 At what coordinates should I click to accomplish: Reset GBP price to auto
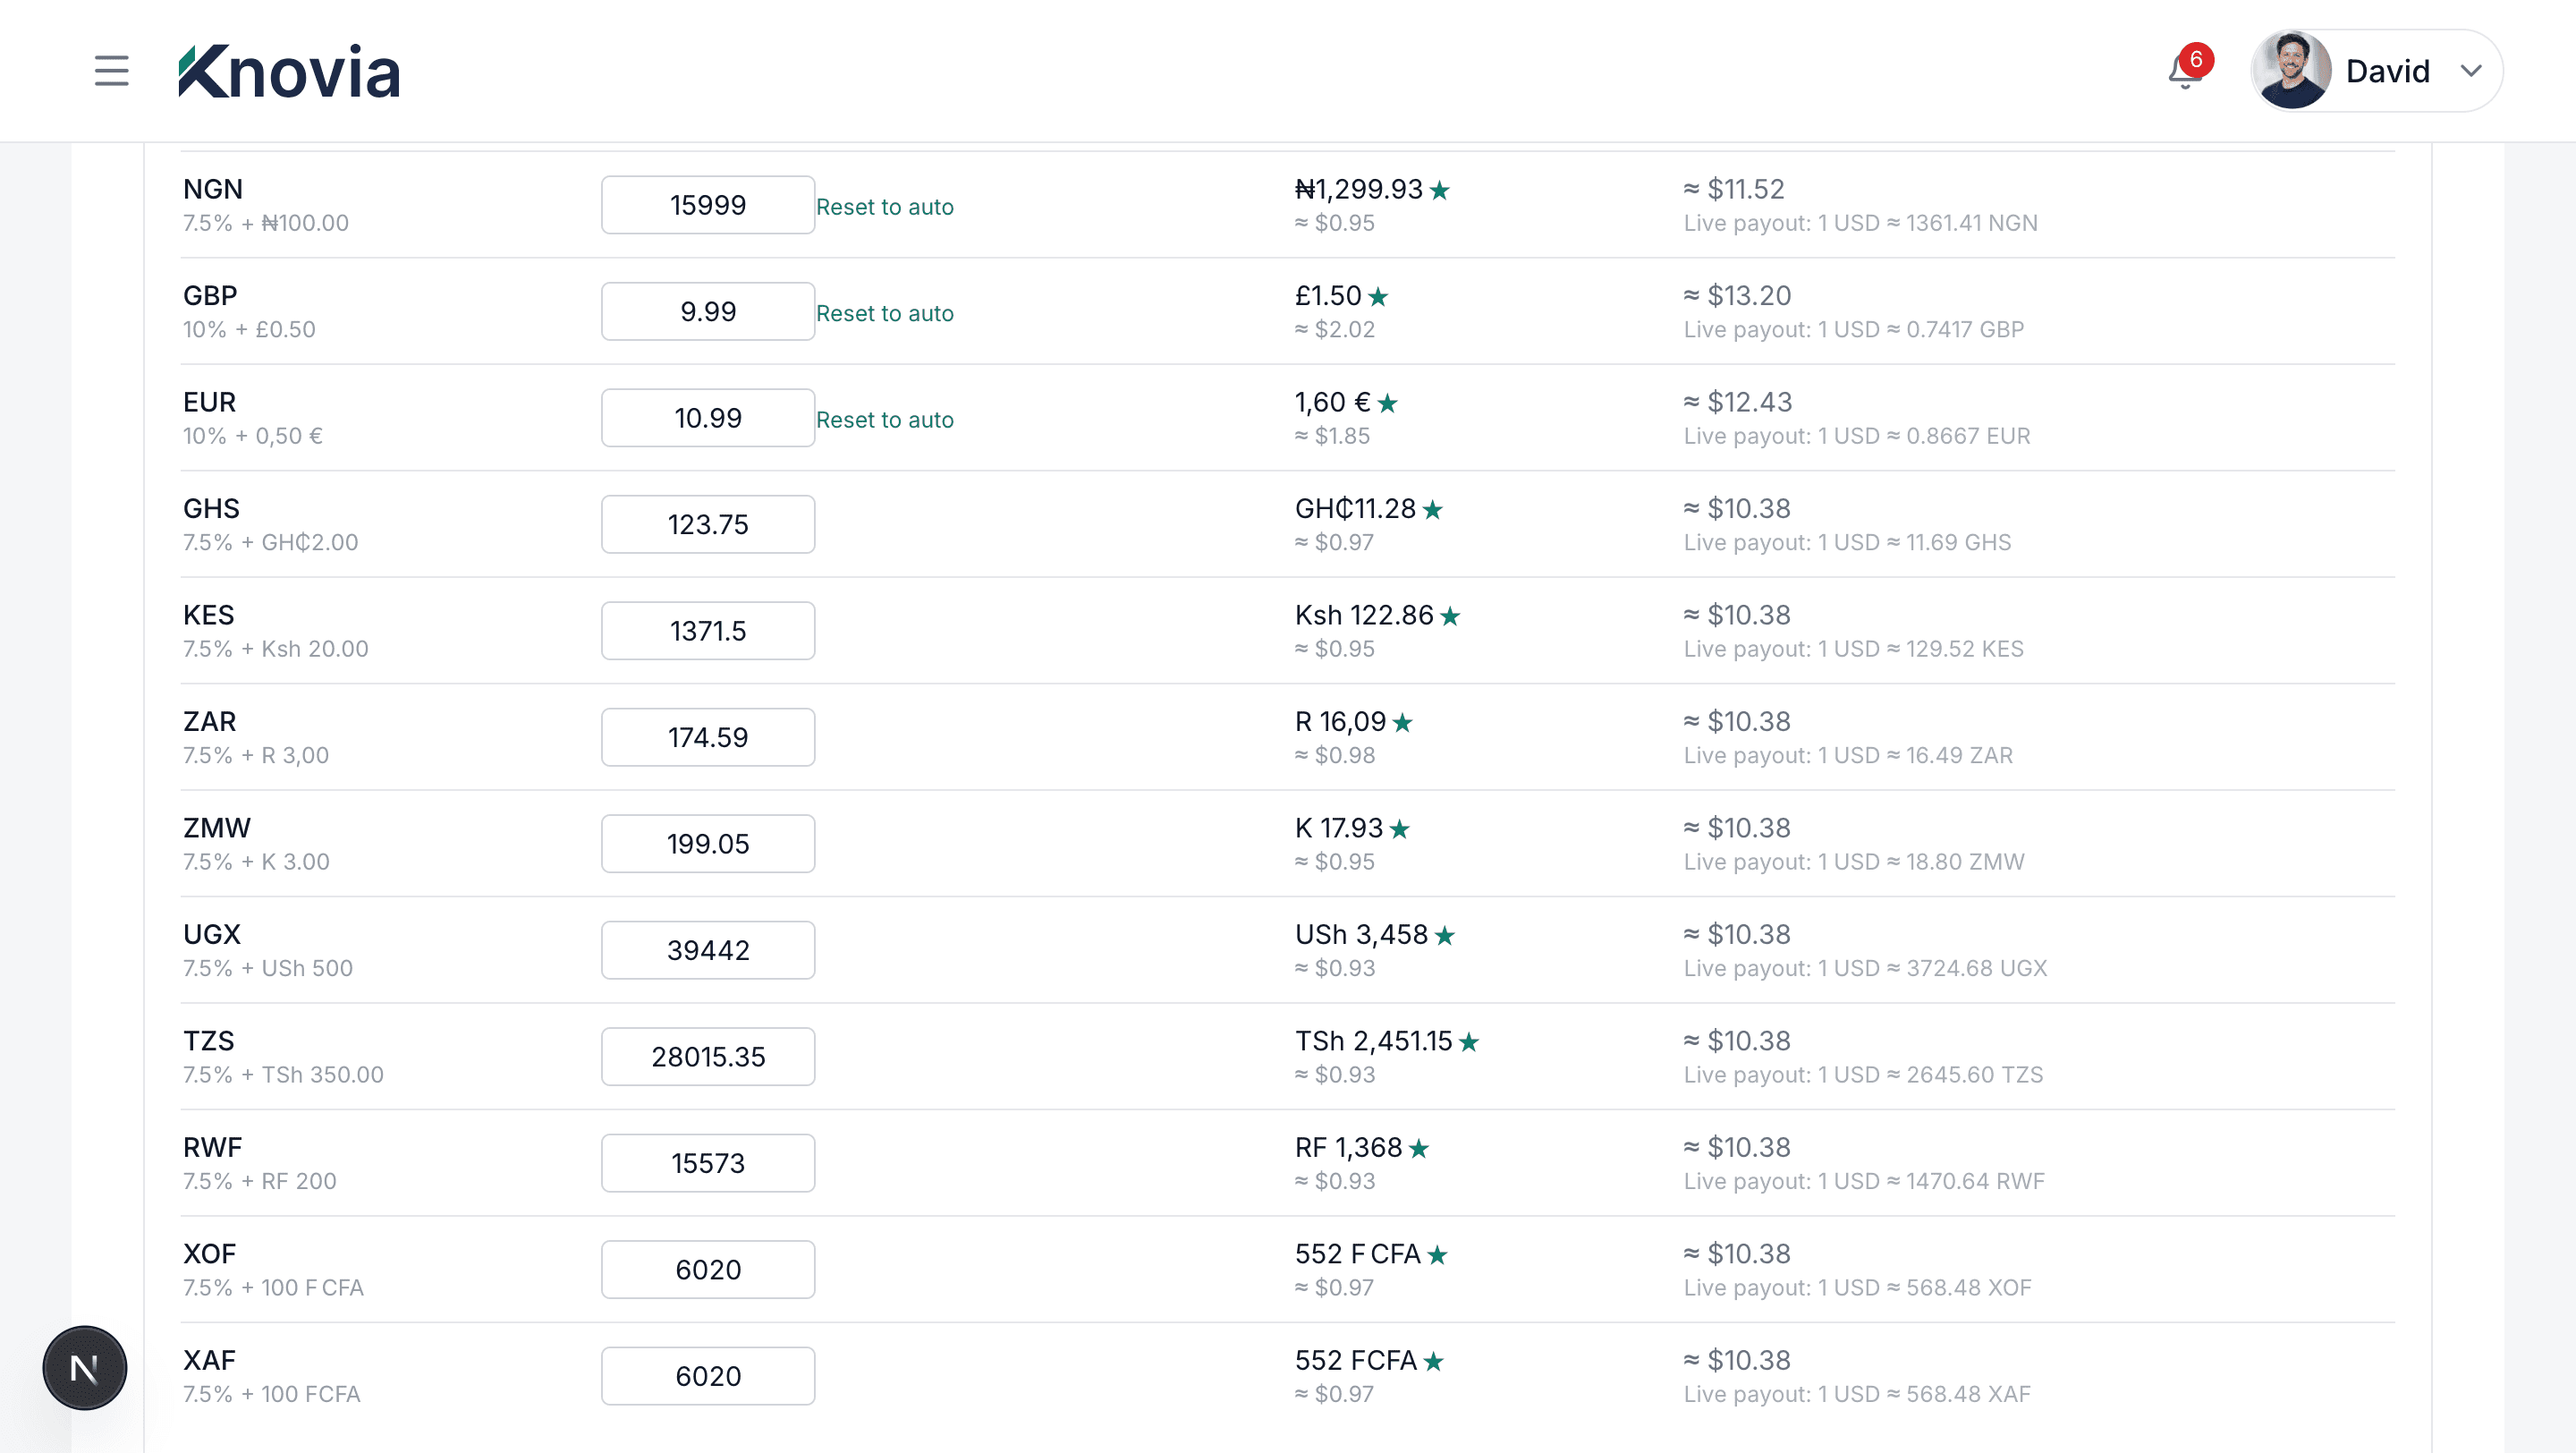tap(884, 313)
